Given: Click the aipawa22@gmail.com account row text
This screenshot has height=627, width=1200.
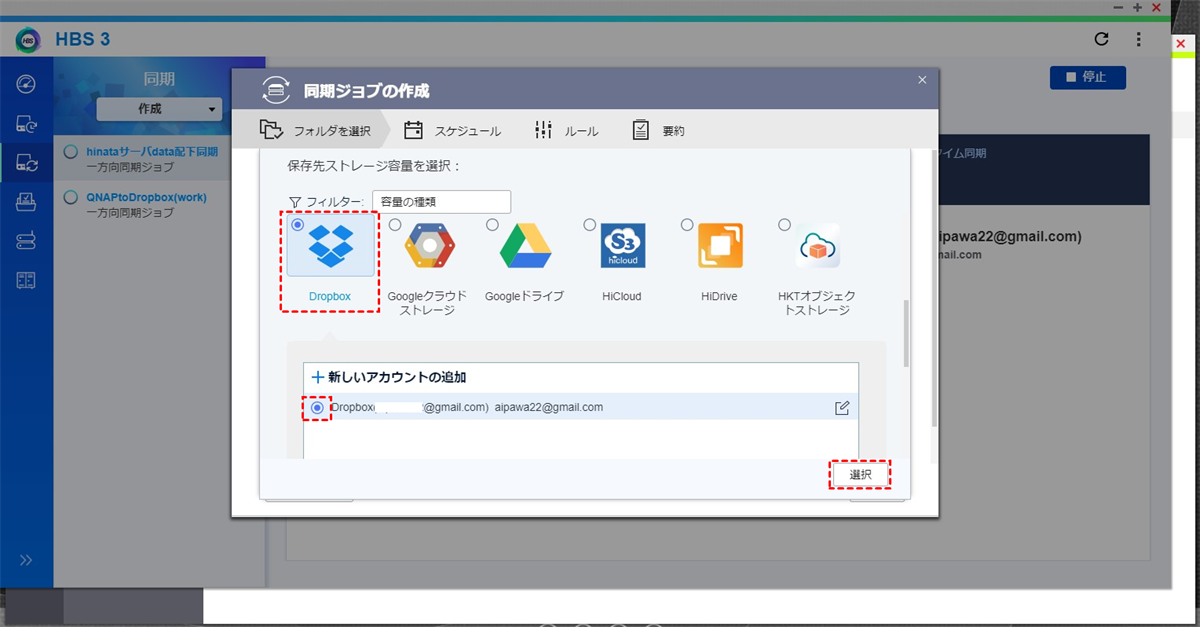Looking at the screenshot, I should click(549, 408).
